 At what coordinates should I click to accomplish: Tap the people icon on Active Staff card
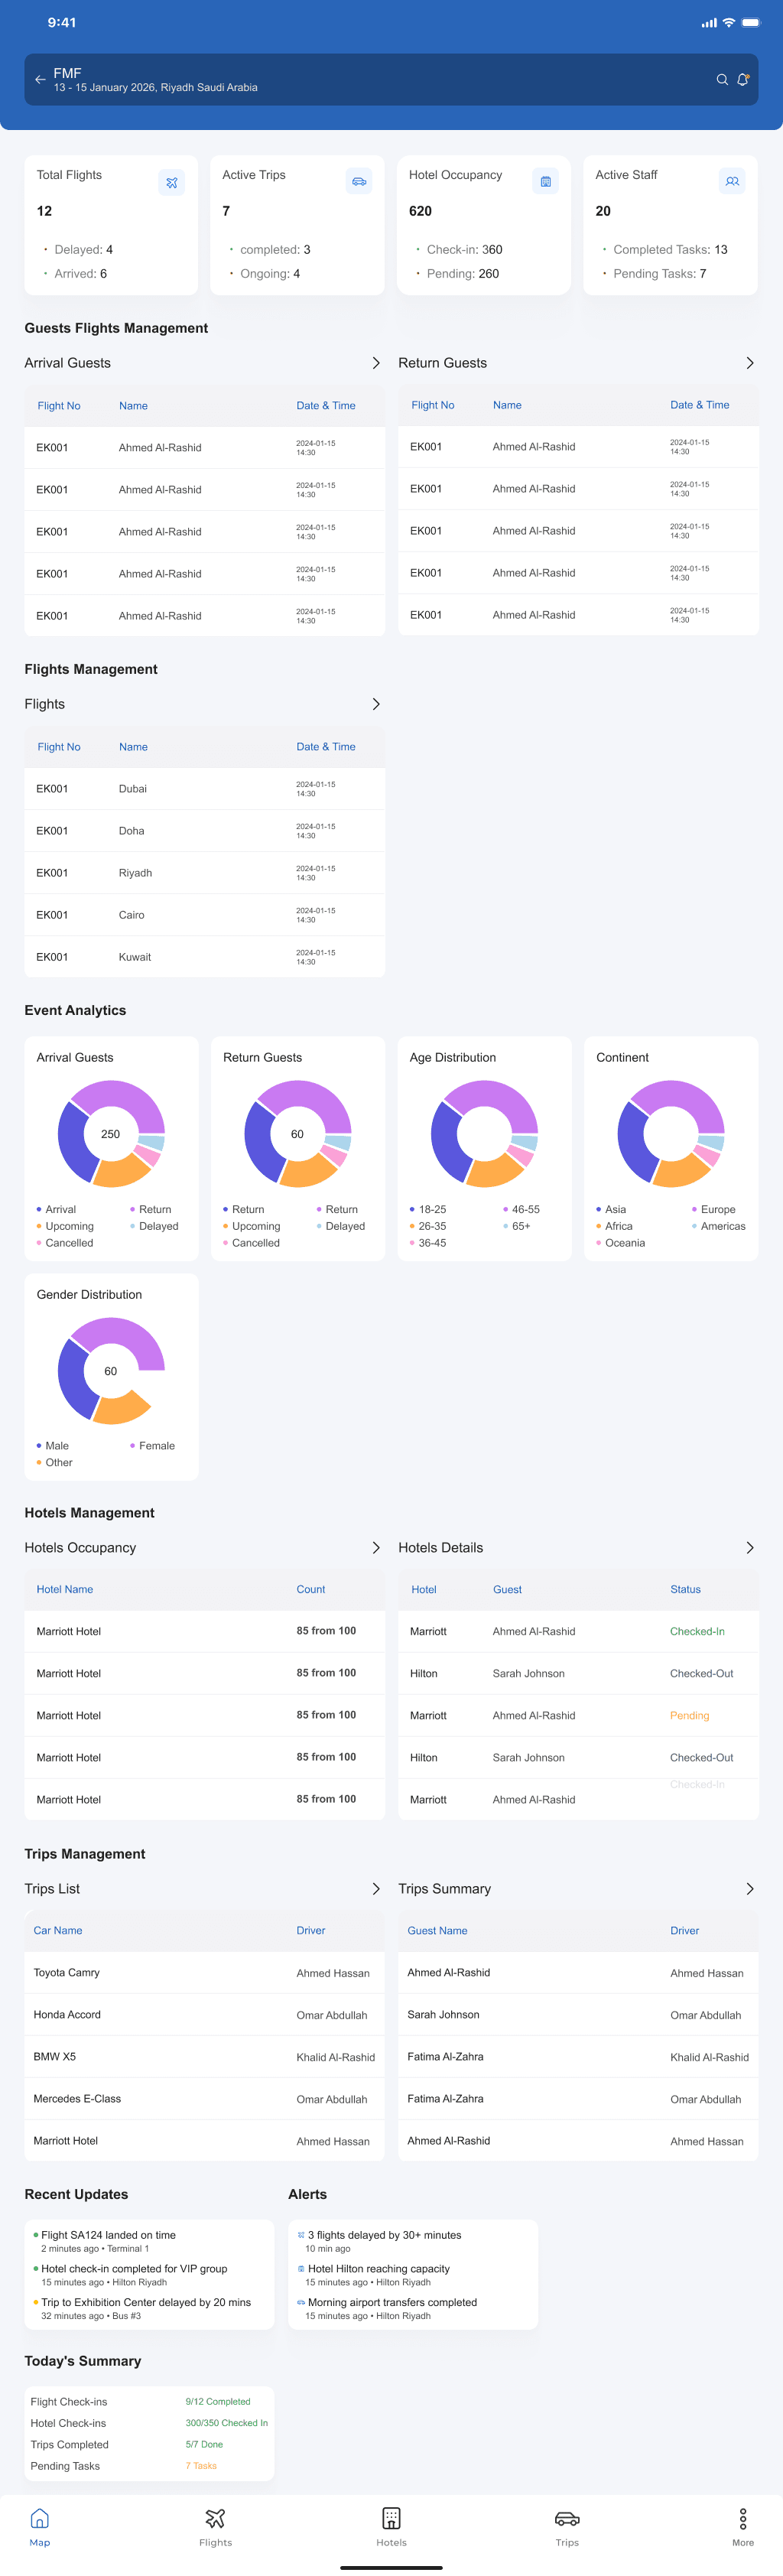tap(732, 181)
